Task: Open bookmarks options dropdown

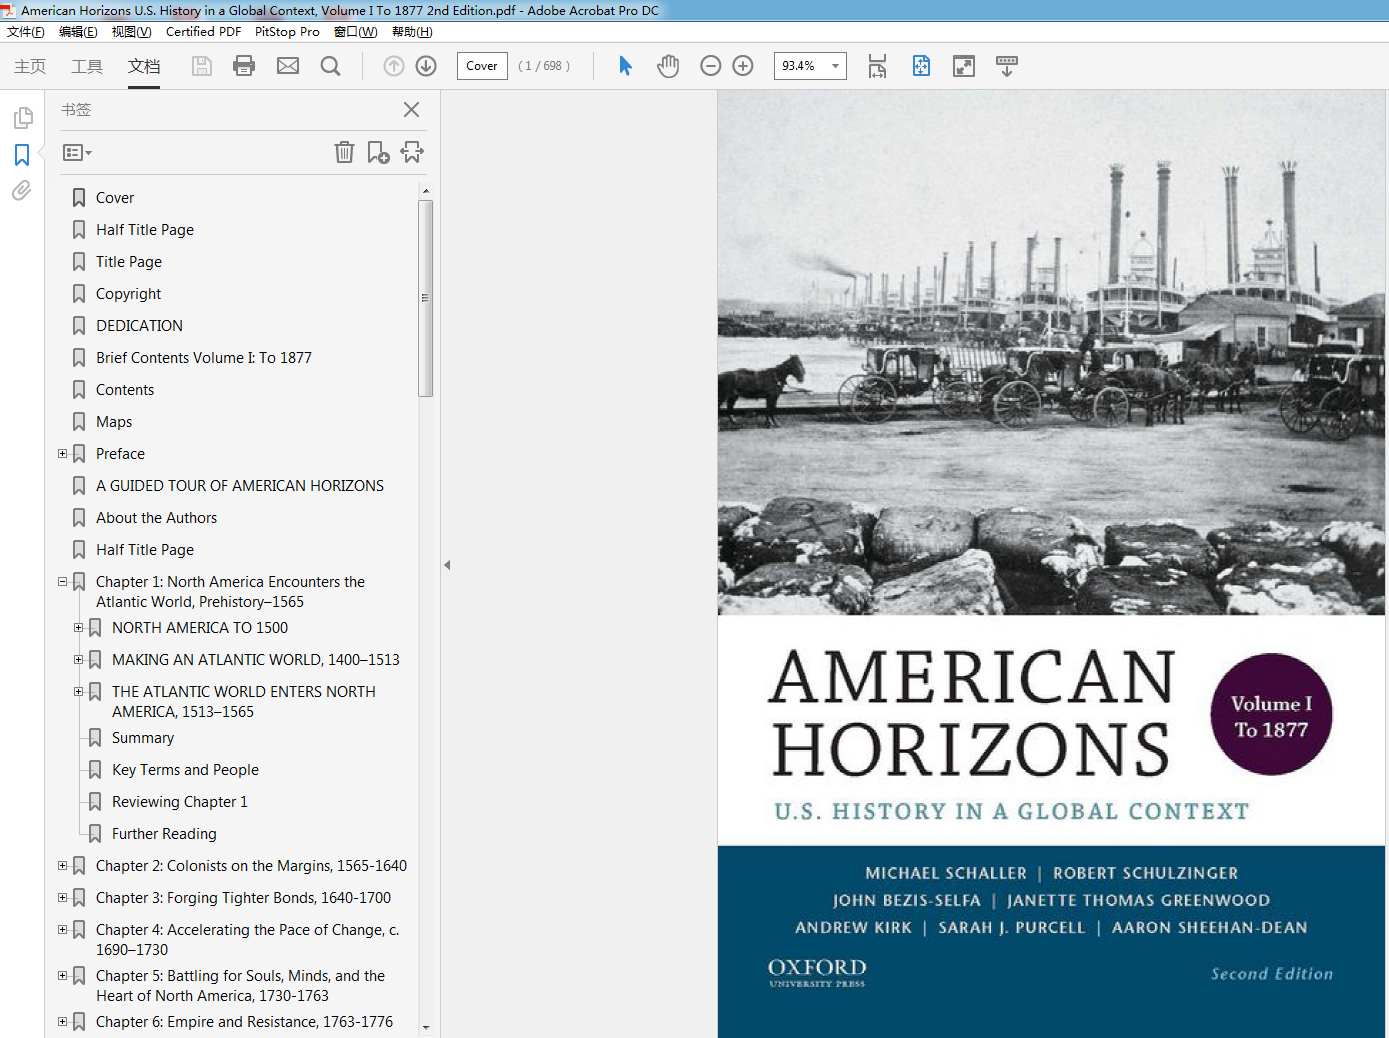Action: click(77, 153)
